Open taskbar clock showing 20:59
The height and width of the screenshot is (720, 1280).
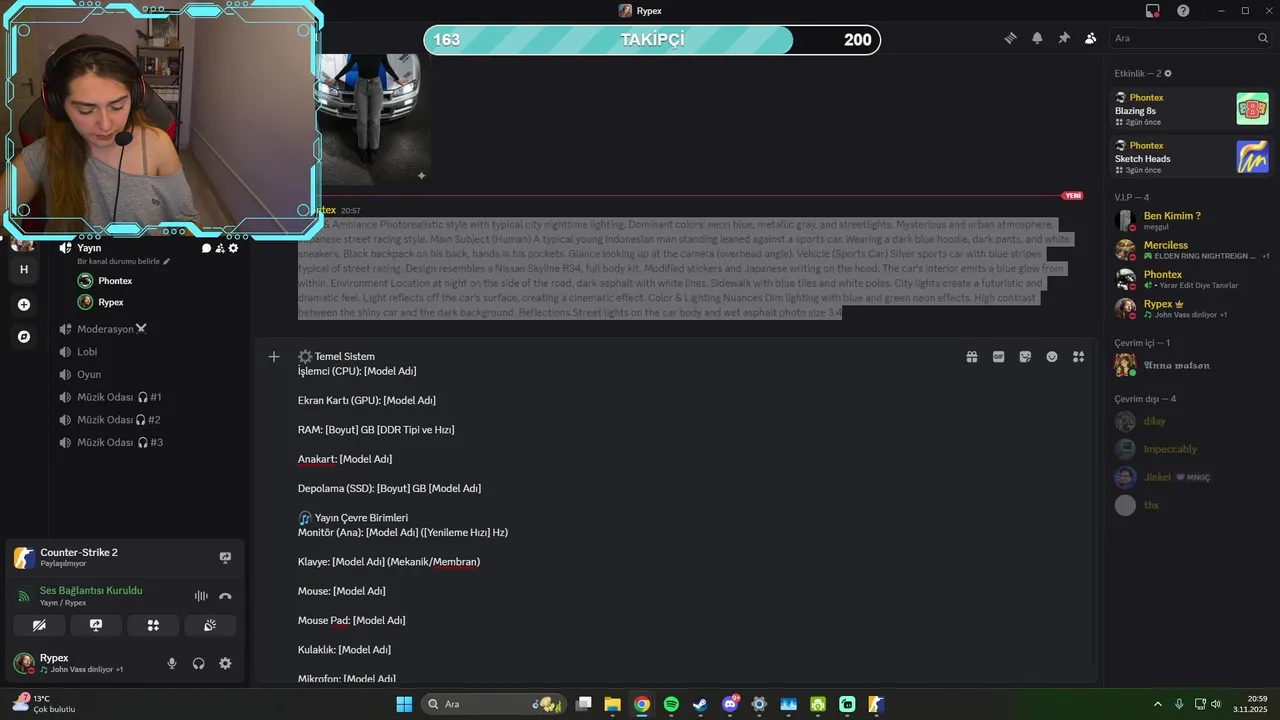(1249, 704)
